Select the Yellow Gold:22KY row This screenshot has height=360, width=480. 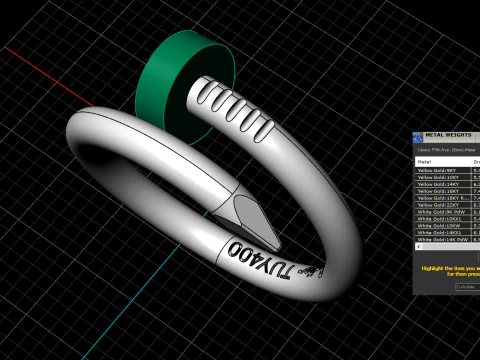pyautogui.click(x=447, y=205)
